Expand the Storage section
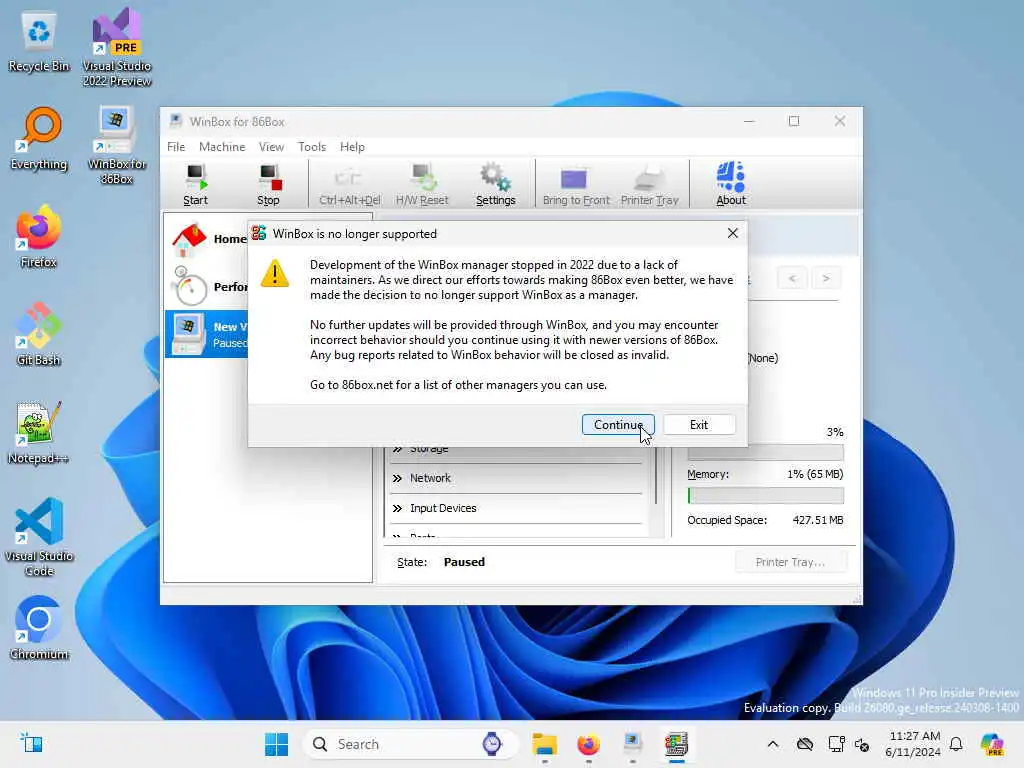The height and width of the screenshot is (768, 1024). pyautogui.click(x=516, y=451)
